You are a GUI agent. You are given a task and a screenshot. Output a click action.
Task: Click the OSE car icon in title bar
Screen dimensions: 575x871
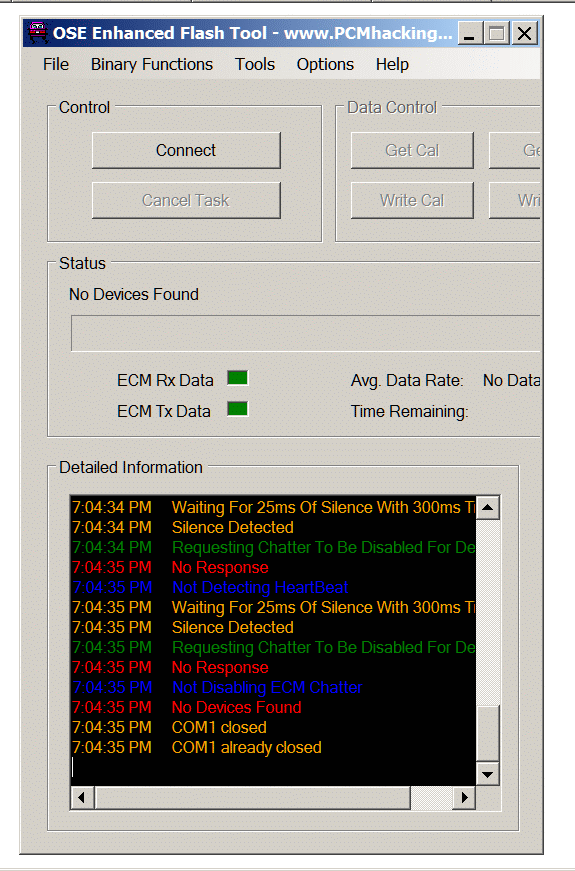[37, 33]
